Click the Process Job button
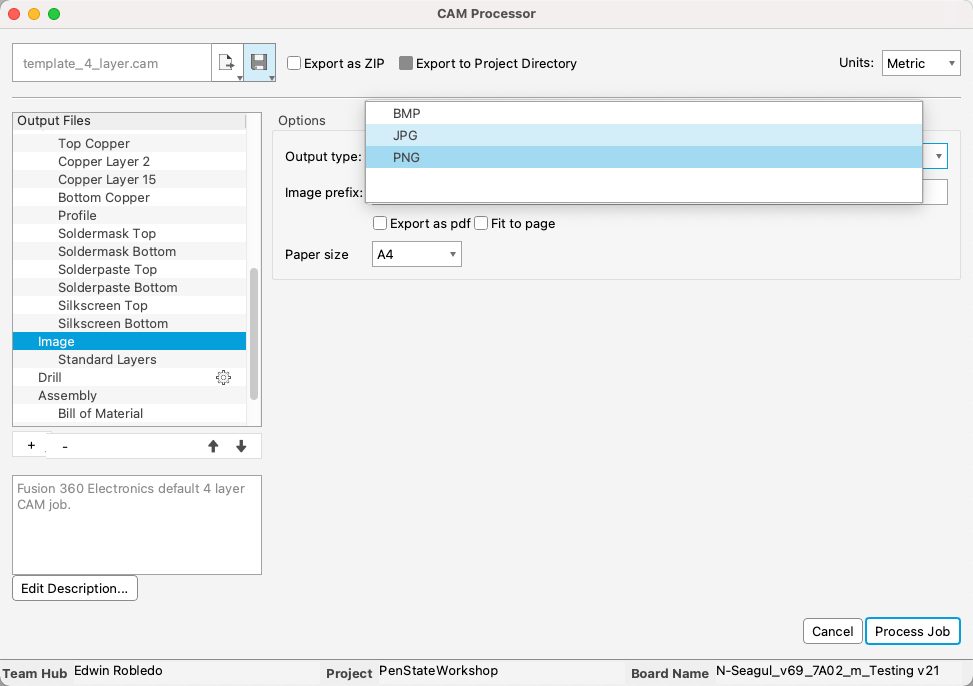The width and height of the screenshot is (973, 686). [x=912, y=631]
